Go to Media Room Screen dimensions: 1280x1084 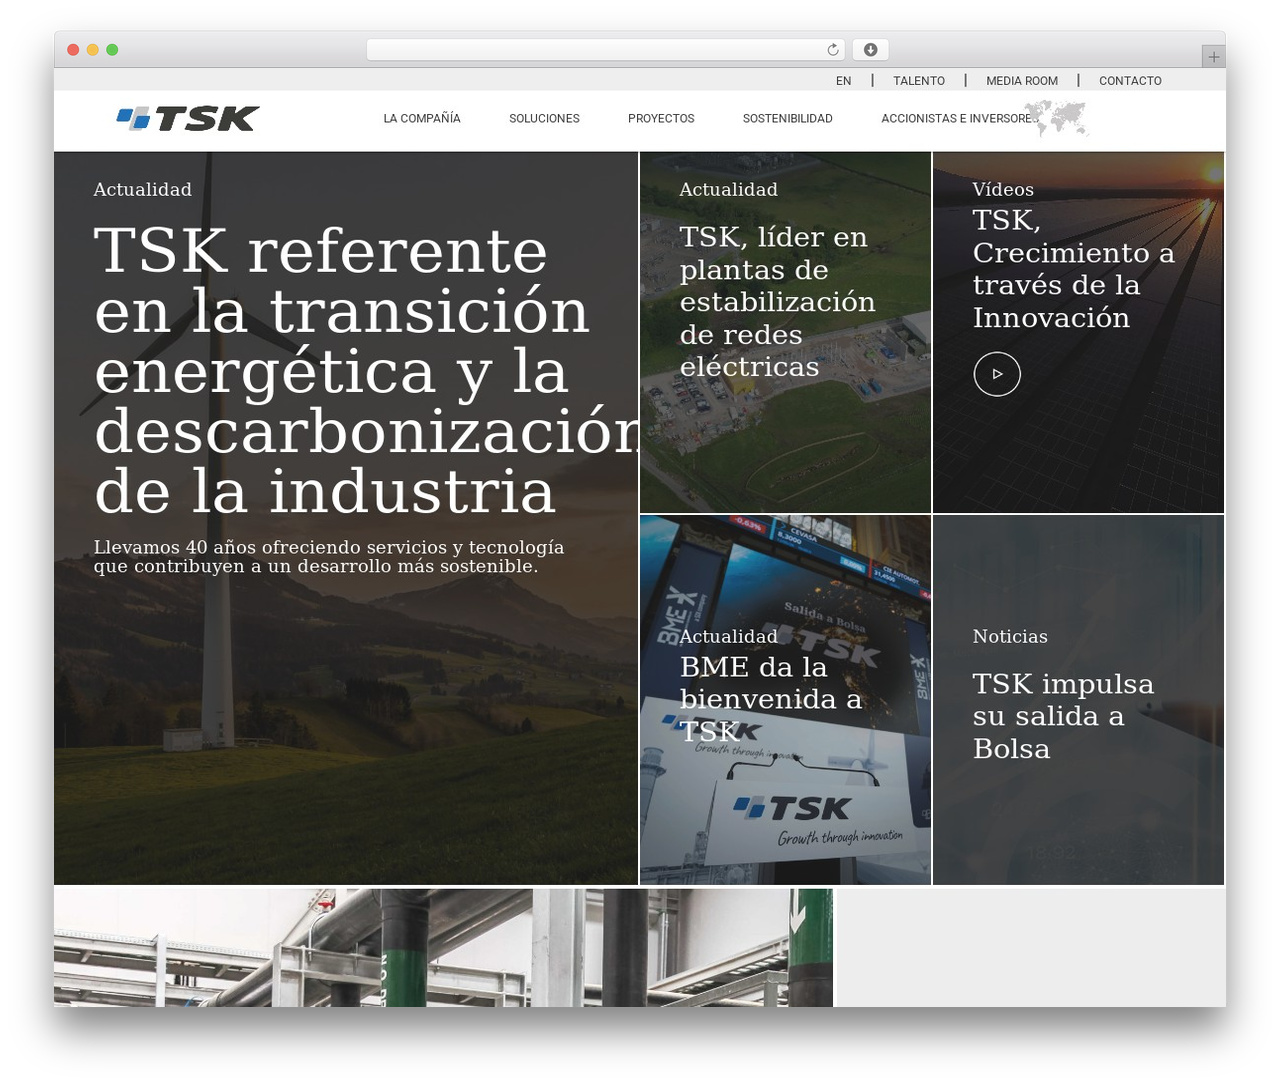coord(1022,81)
